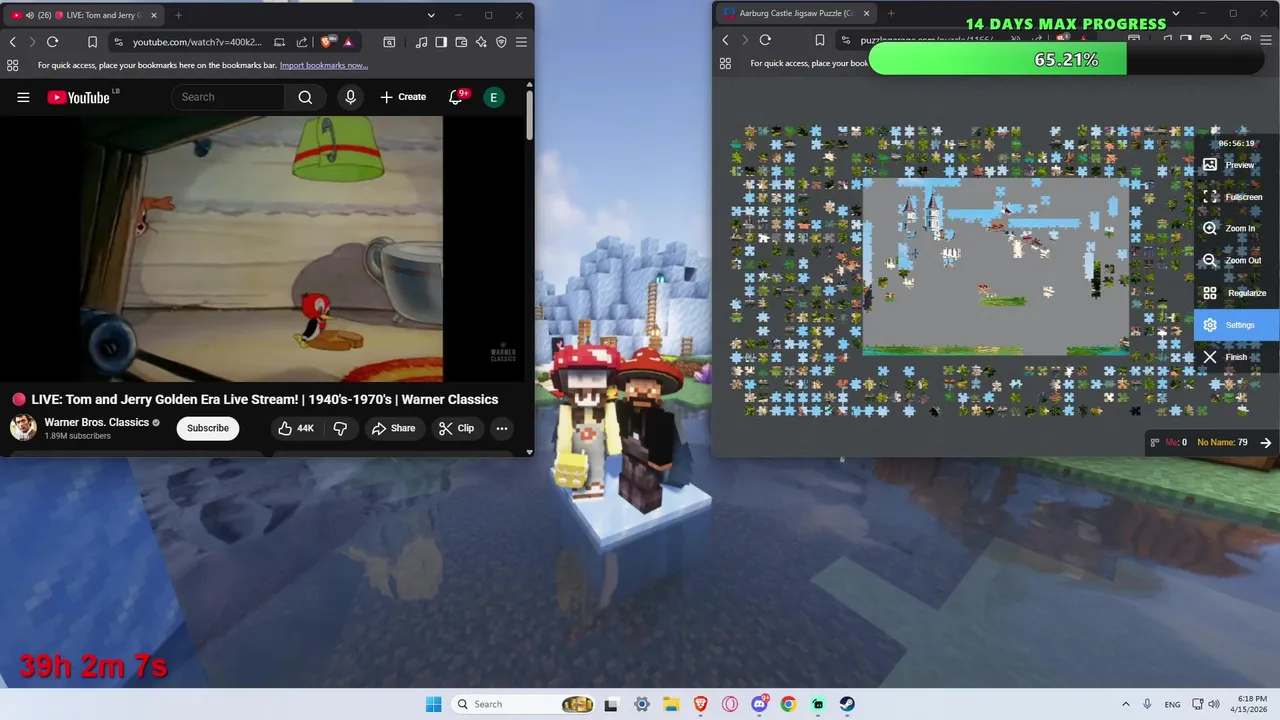The width and height of the screenshot is (1280, 720).
Task: Bookmark the YouTube page
Action: click(x=92, y=42)
